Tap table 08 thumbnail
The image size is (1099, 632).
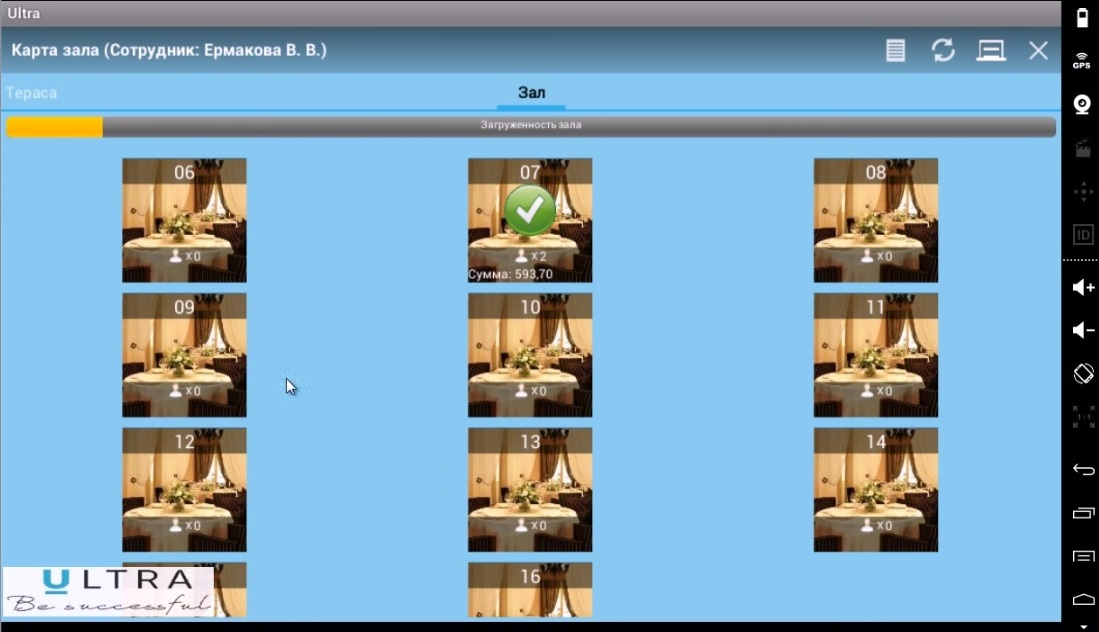[x=875, y=220]
